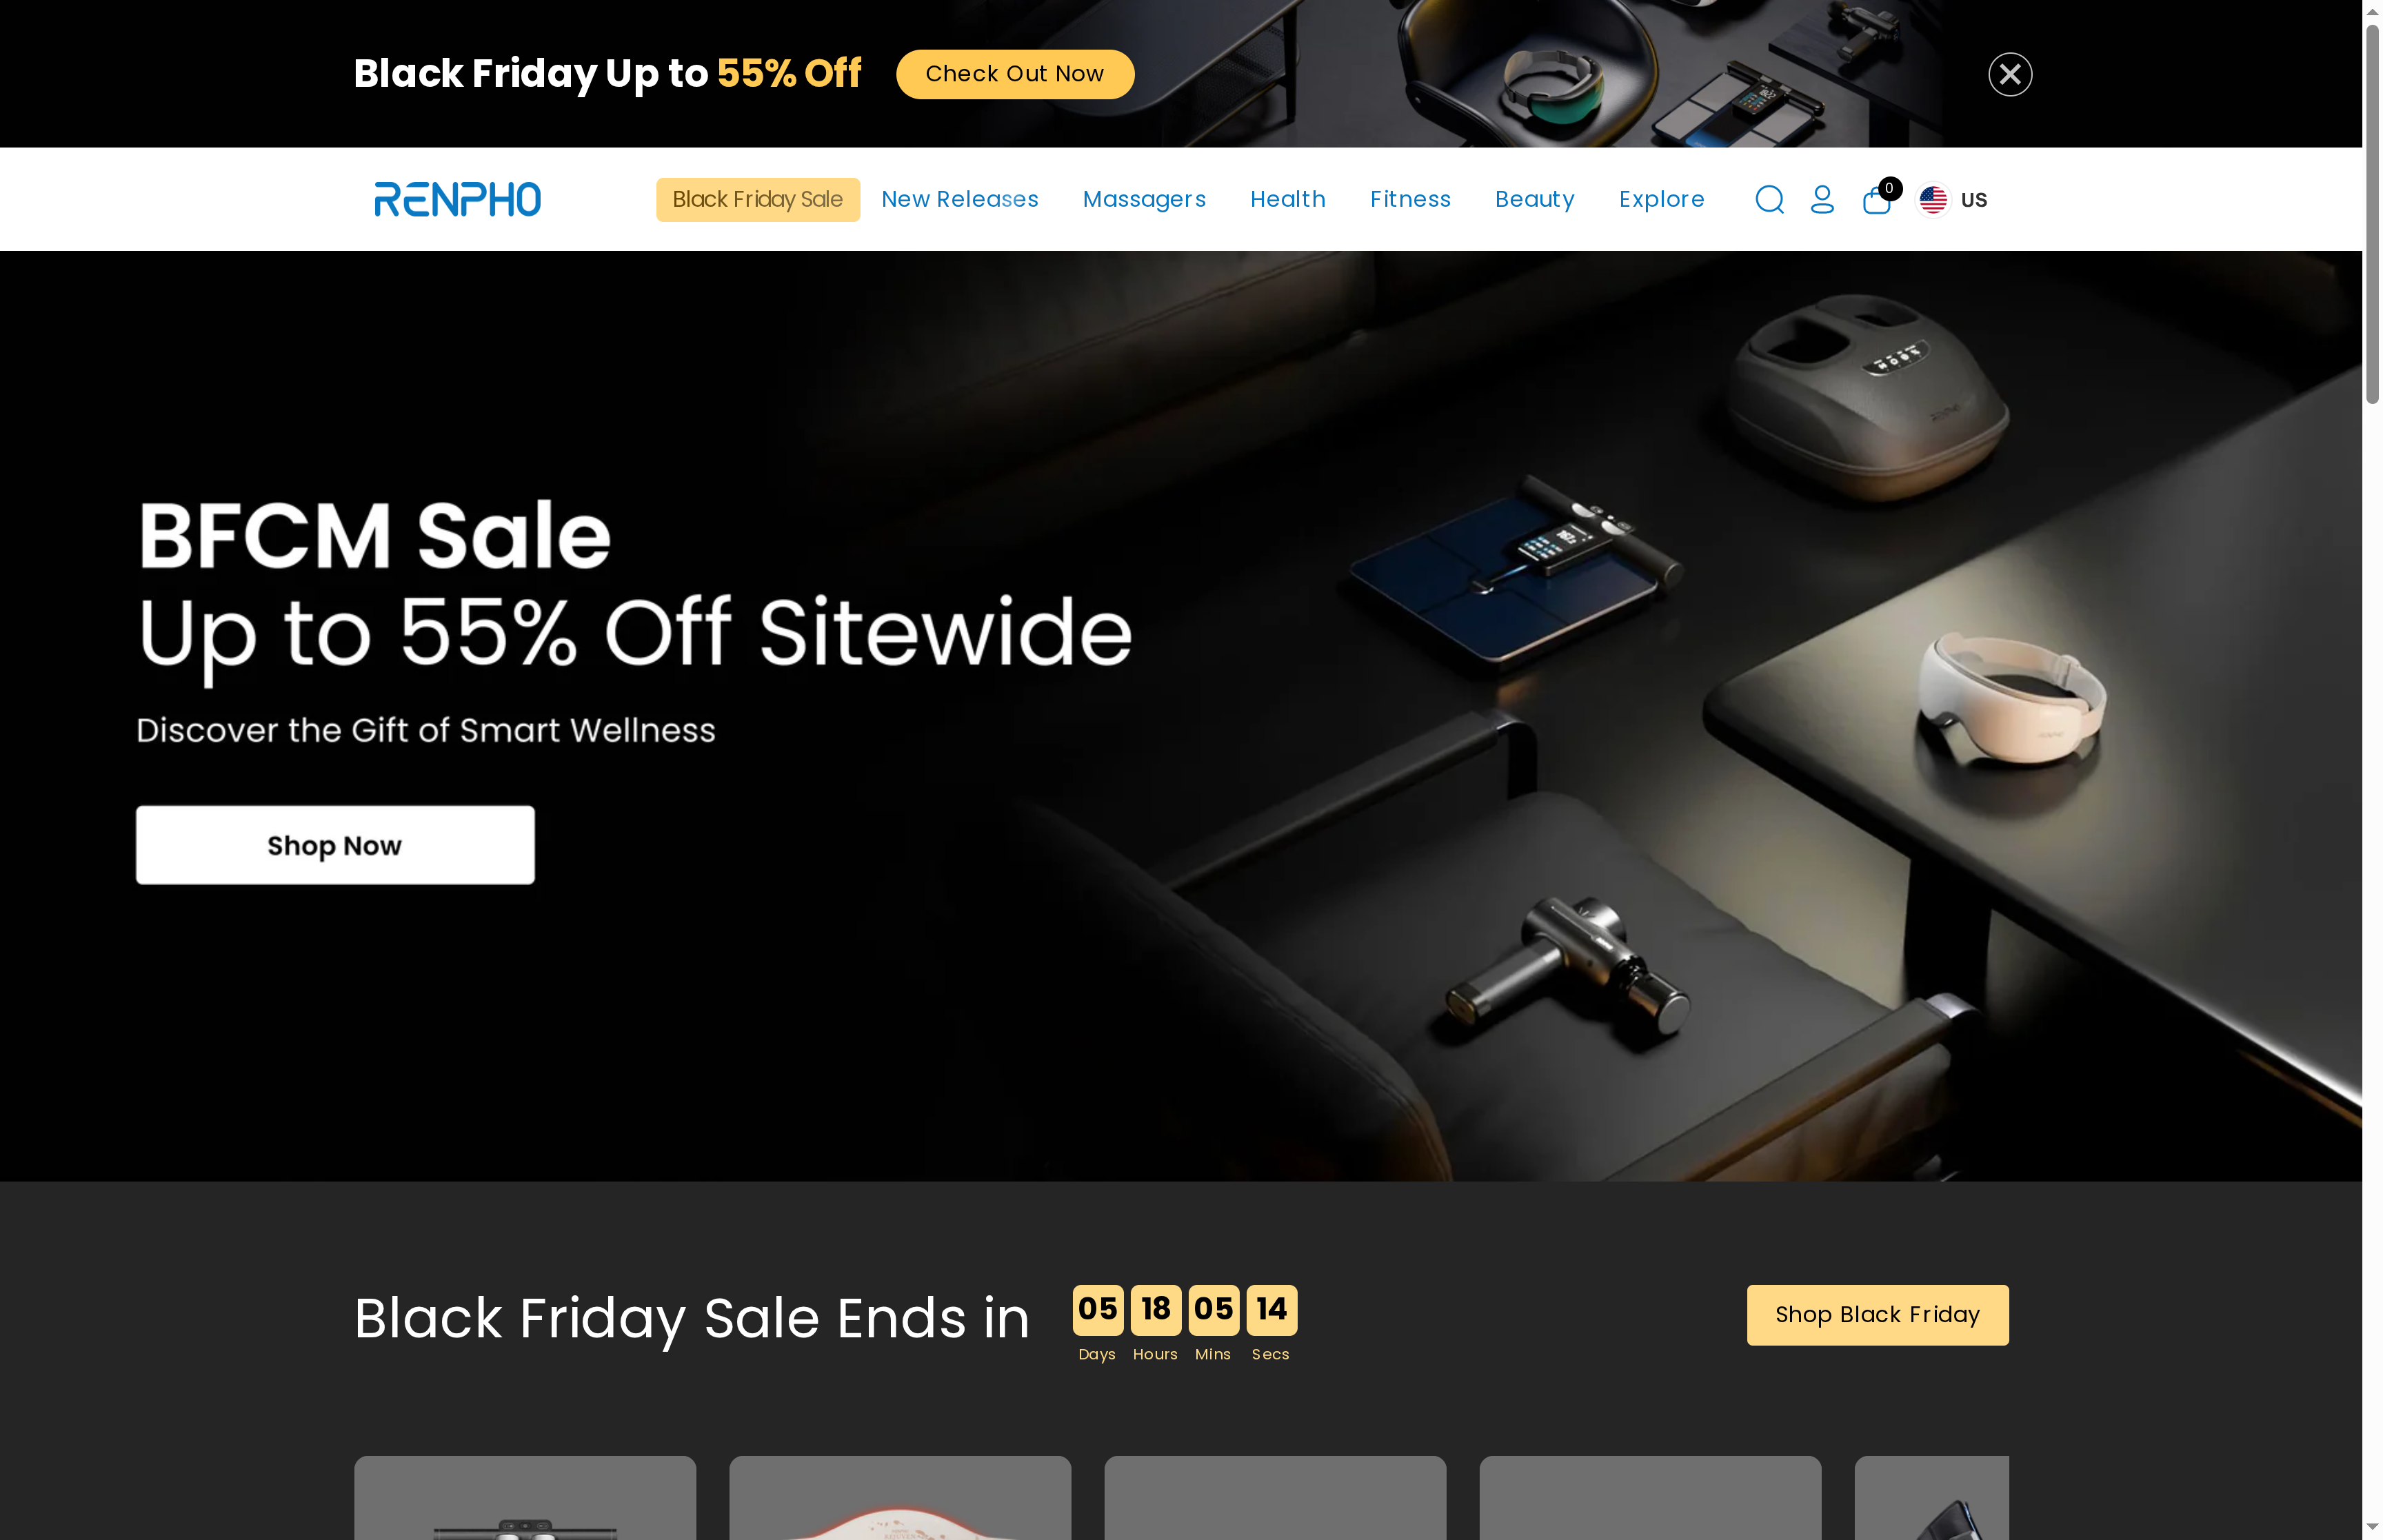Go to the Beauty category
This screenshot has height=1540, width=2383.
[x=1534, y=199]
